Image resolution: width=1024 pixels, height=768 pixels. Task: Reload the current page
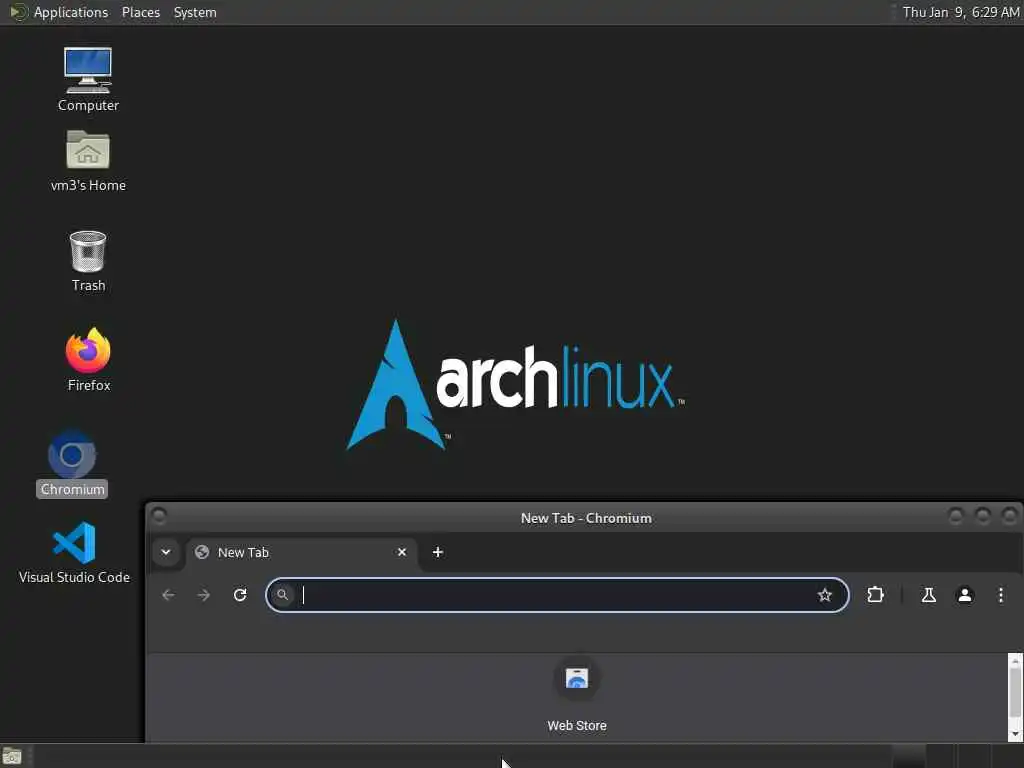pos(240,595)
